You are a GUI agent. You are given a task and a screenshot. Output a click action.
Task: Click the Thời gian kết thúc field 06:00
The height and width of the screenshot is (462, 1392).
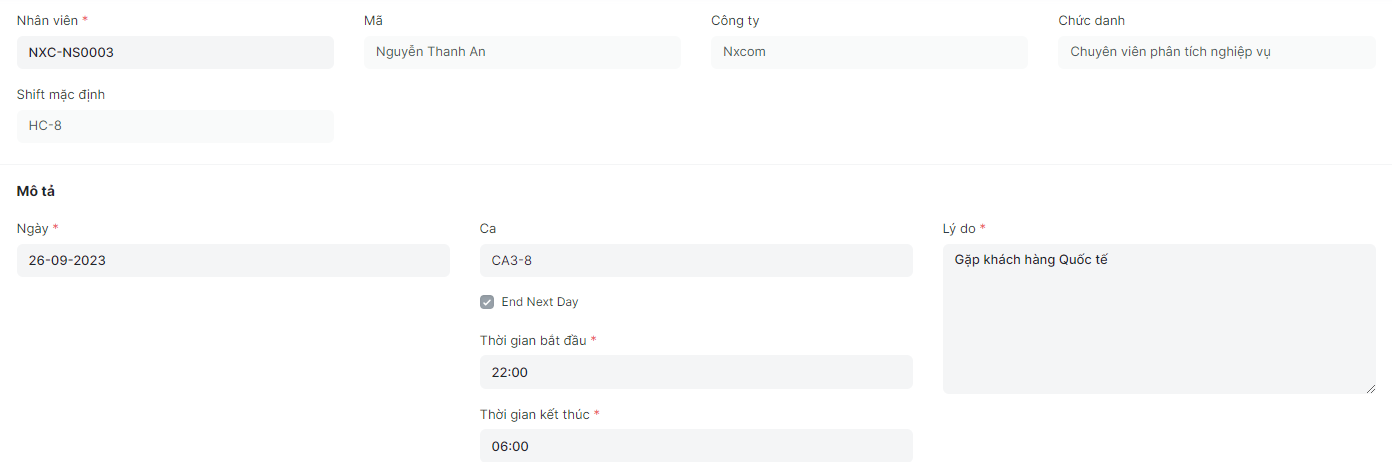pos(696,446)
